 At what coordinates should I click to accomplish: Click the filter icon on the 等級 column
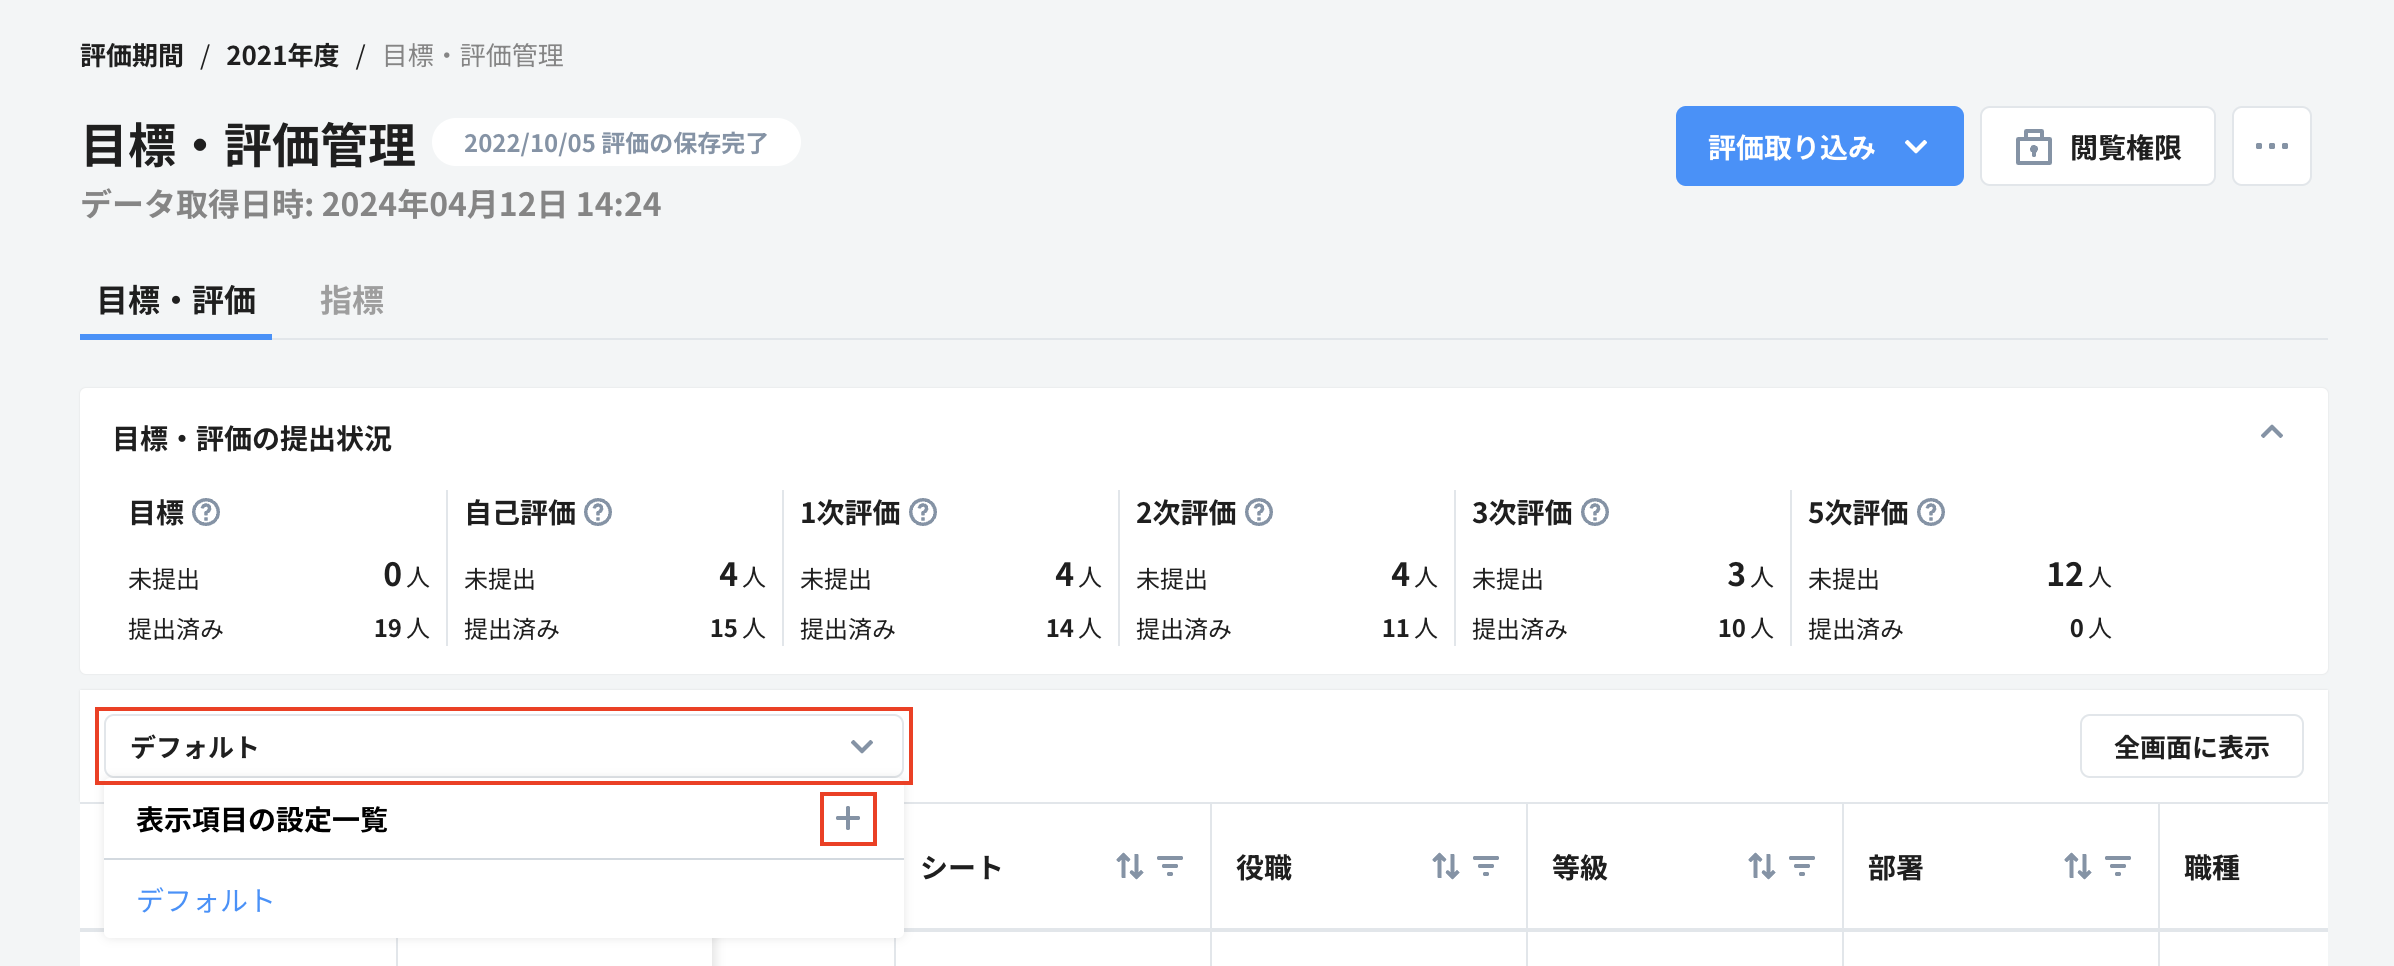(x=1803, y=868)
